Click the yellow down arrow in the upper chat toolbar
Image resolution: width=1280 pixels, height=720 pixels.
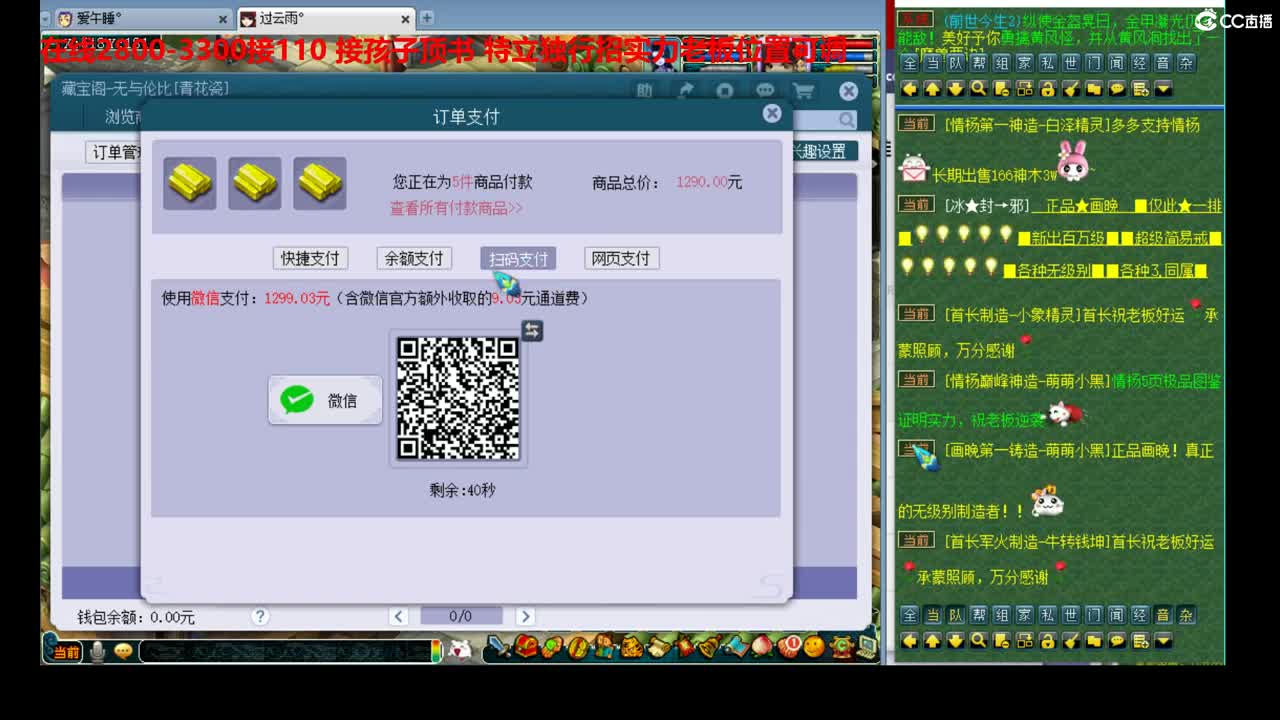(955, 88)
